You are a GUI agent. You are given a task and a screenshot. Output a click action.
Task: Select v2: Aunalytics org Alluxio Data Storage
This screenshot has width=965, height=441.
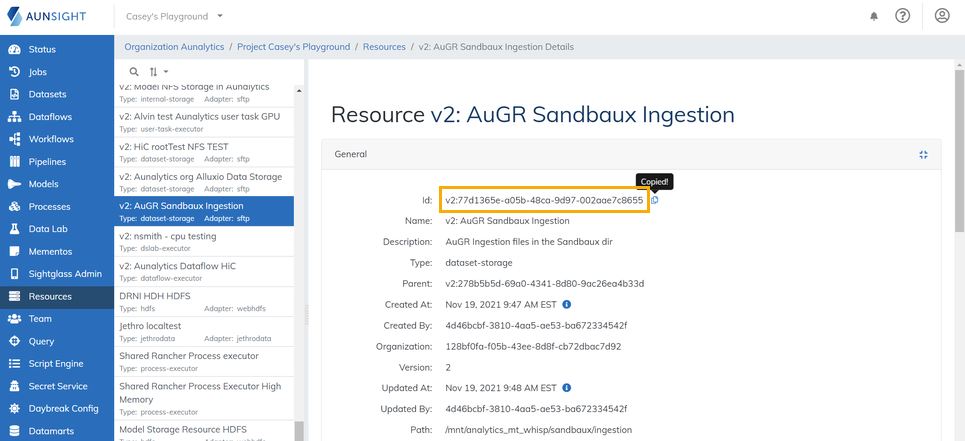(204, 182)
